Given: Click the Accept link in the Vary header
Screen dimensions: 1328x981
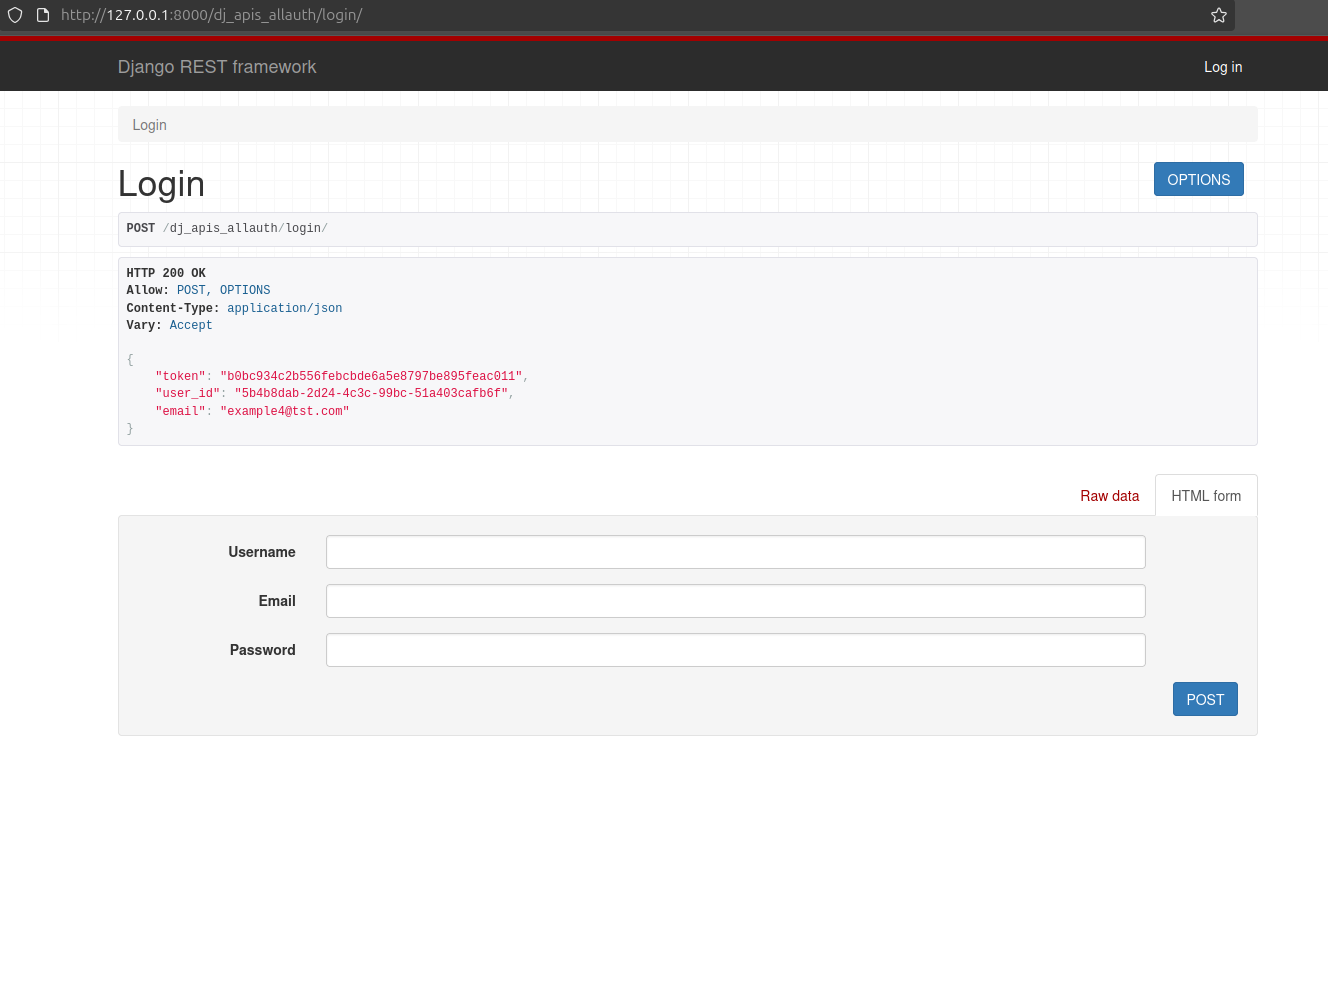Looking at the screenshot, I should point(190,325).
